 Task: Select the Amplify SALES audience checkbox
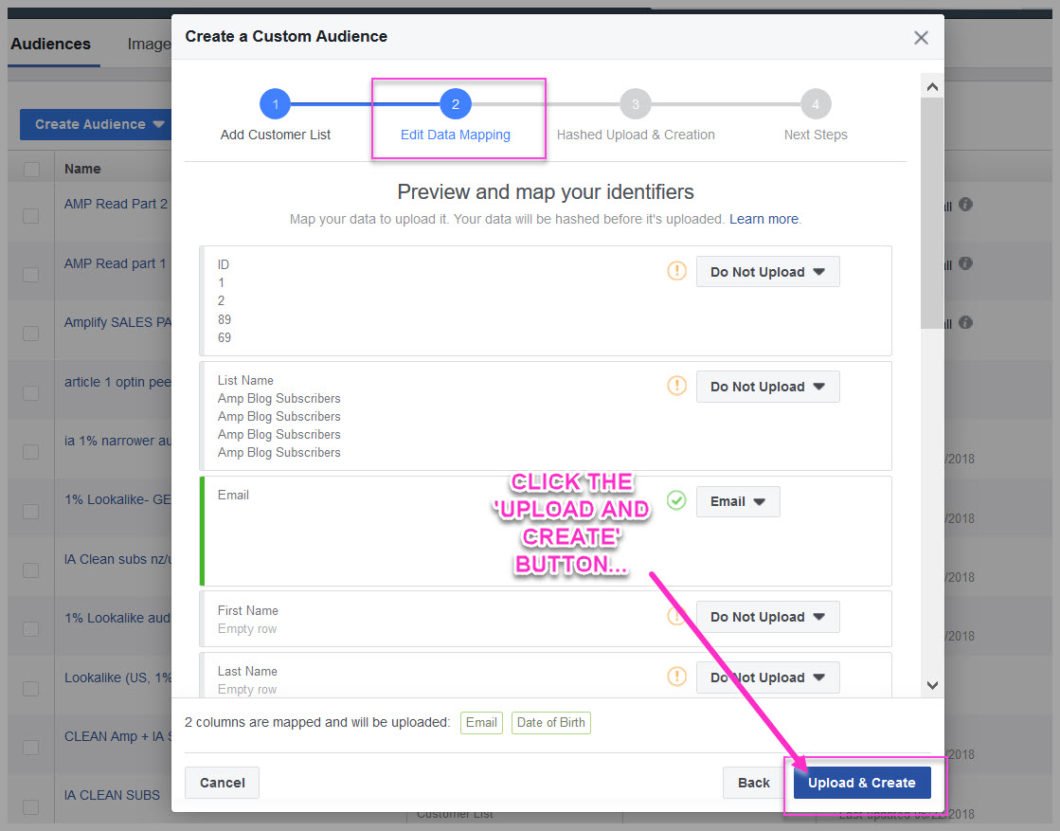point(31,333)
